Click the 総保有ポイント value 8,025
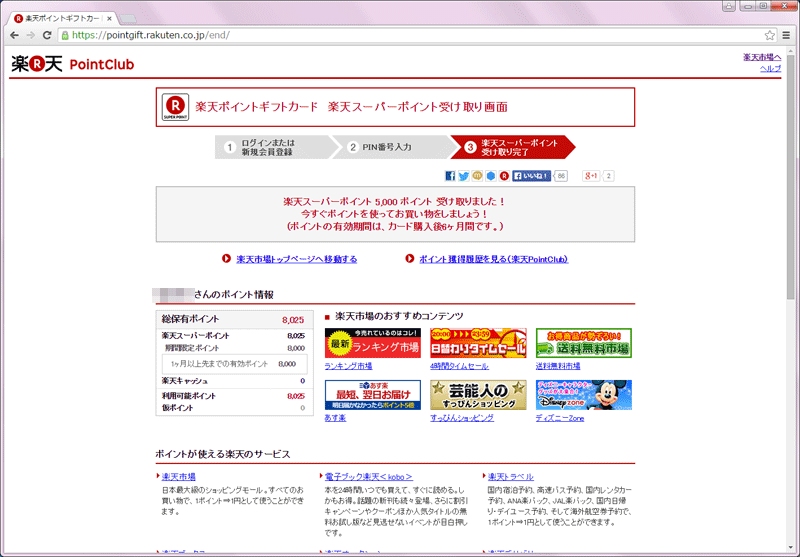The height and width of the screenshot is (557, 800). 293,320
